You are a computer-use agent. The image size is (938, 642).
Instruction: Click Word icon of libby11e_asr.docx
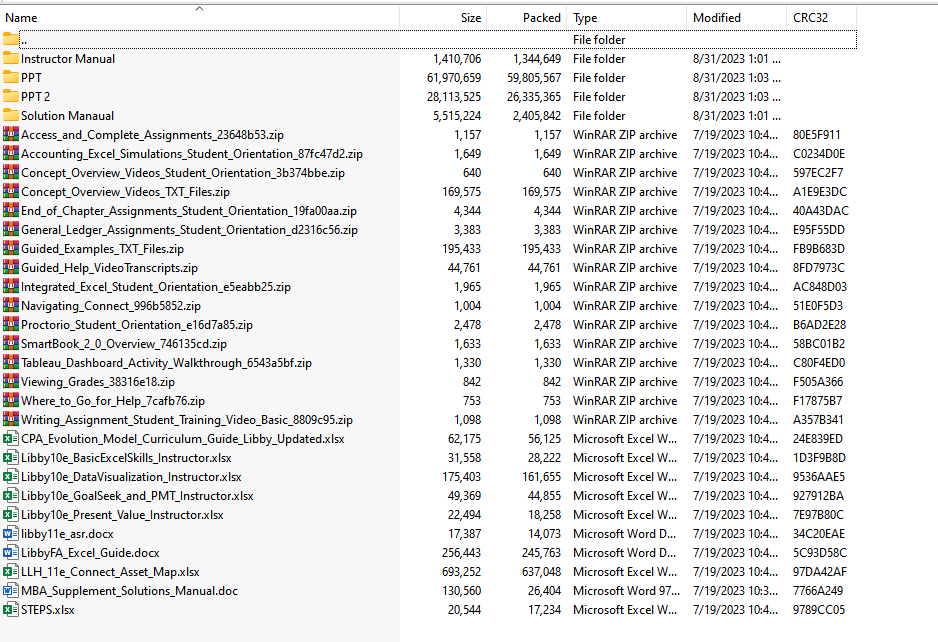click(10, 534)
